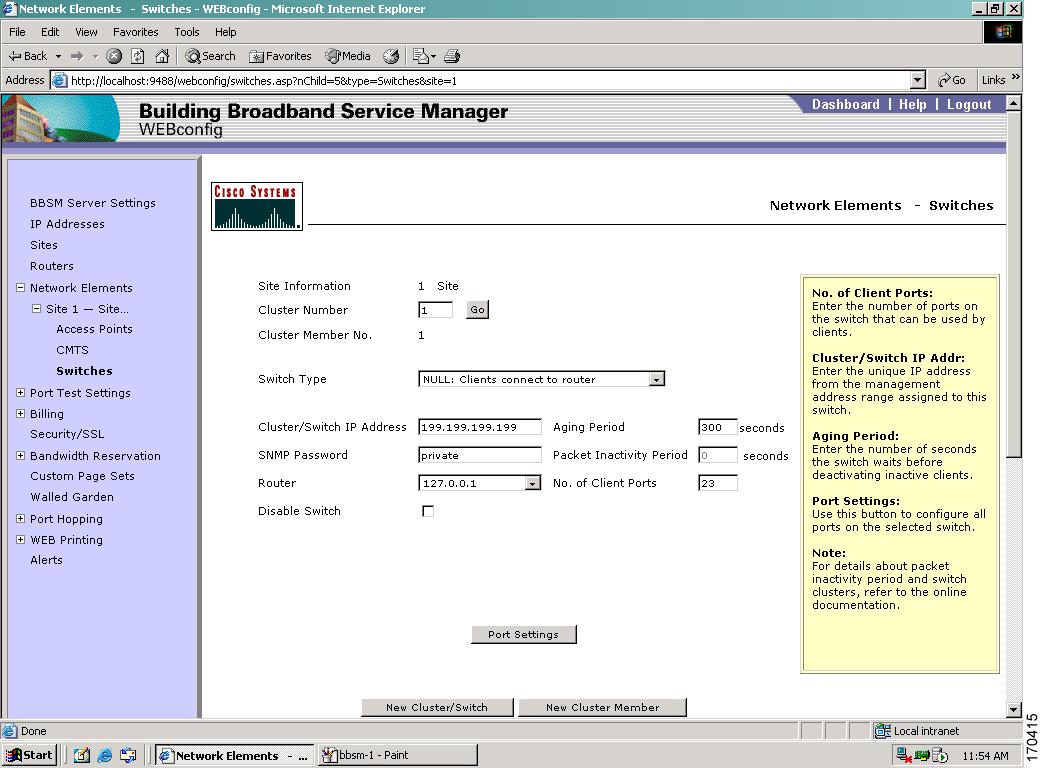Click the Refresh page icon
The image size is (1042, 768).
click(138, 56)
